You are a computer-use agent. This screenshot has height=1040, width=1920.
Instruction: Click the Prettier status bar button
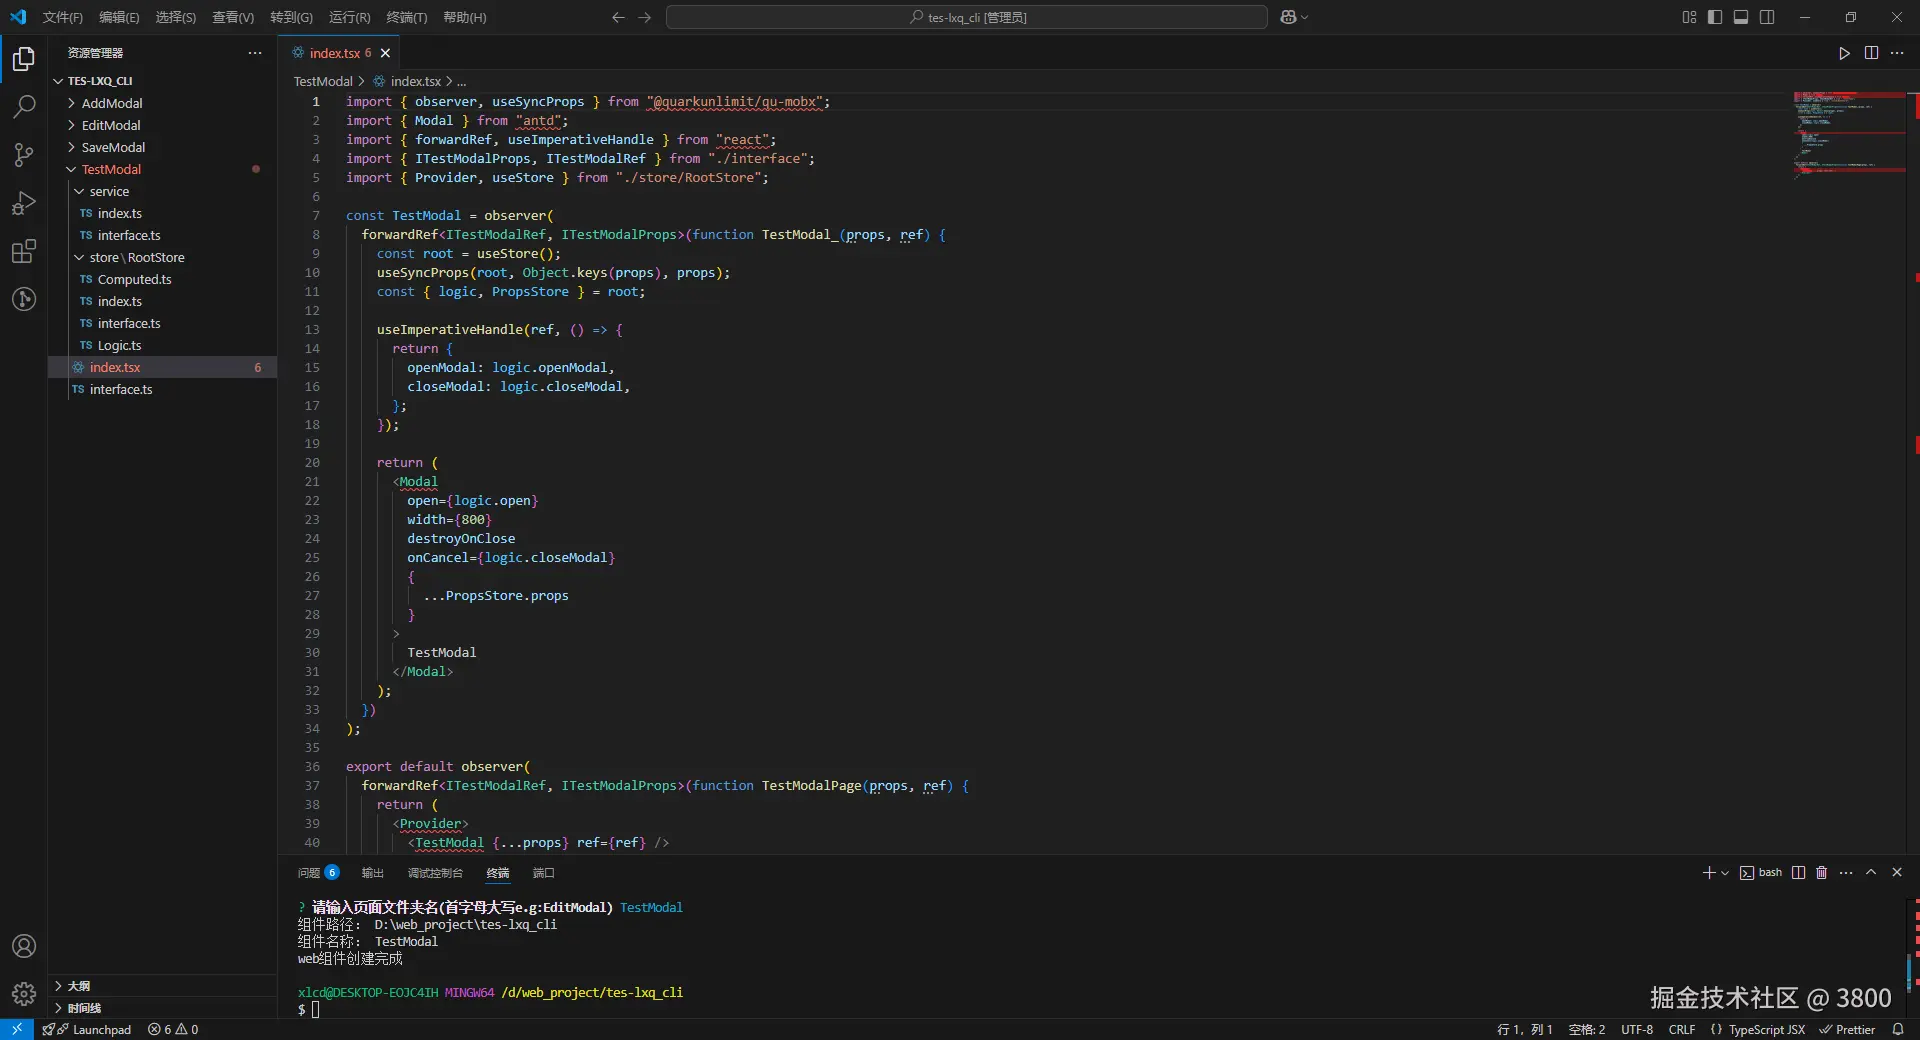(1847, 1029)
